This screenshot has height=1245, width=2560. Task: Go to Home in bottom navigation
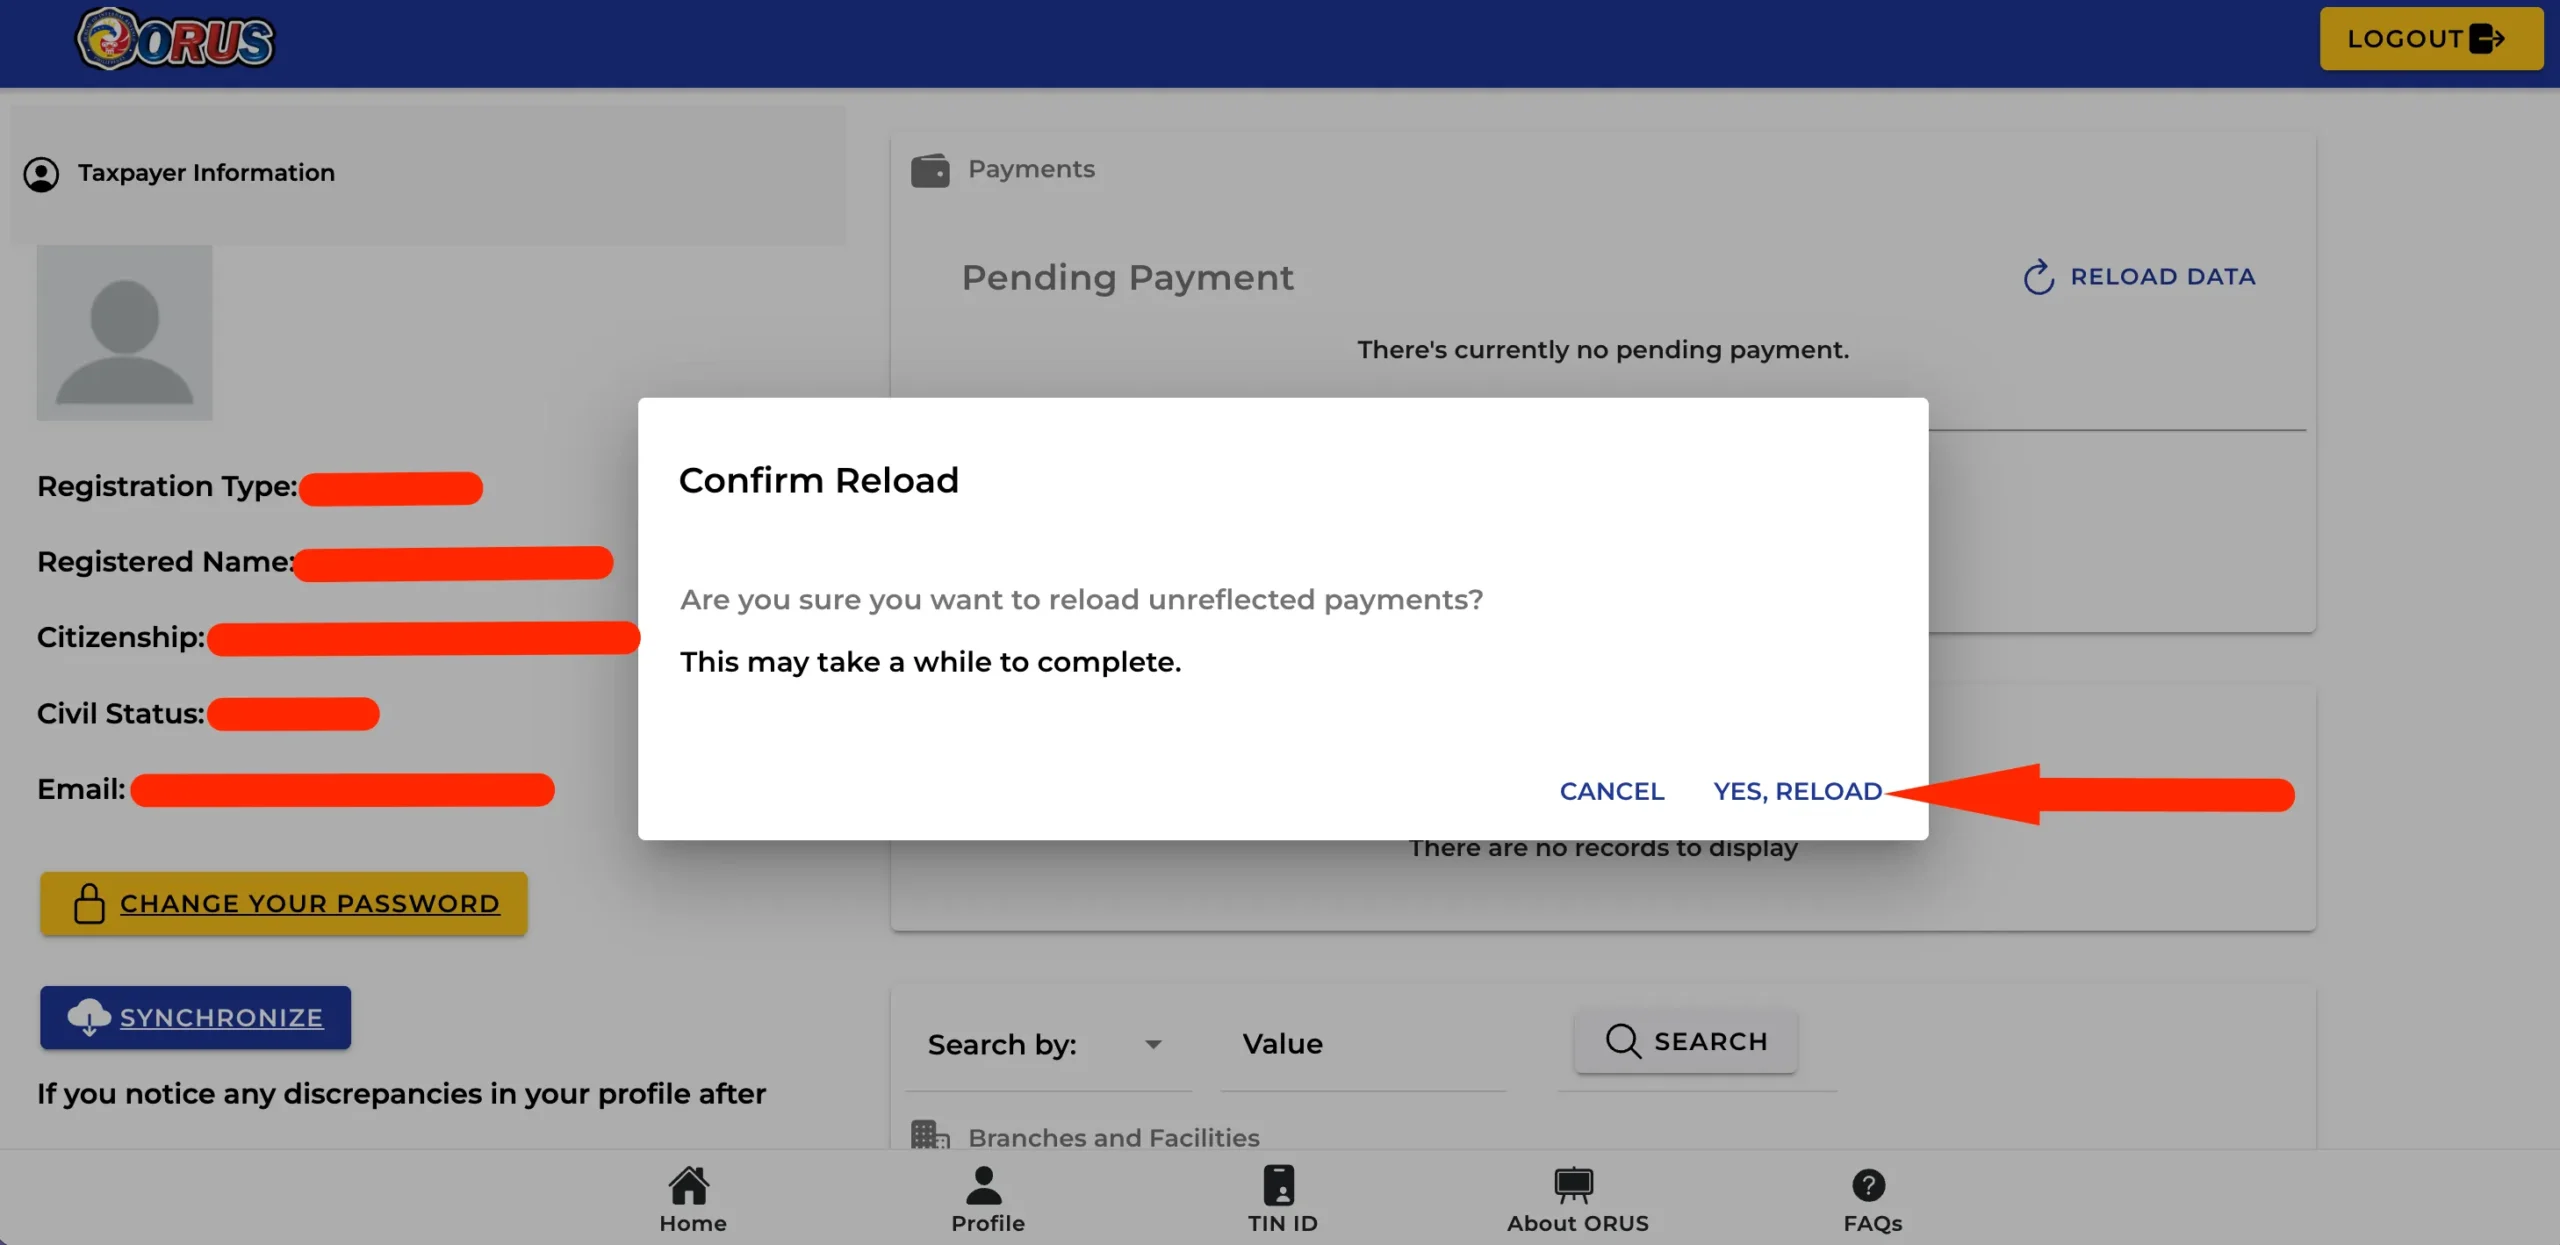point(692,1198)
